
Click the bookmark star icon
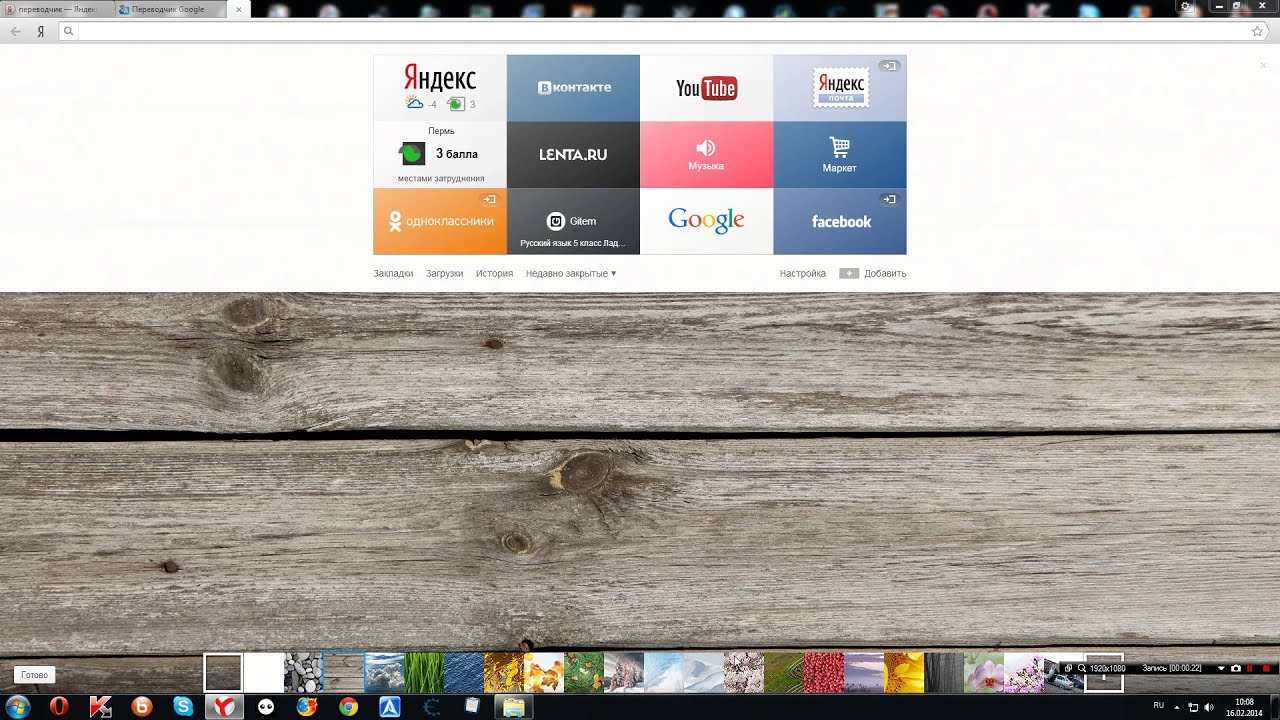pyautogui.click(x=1257, y=31)
